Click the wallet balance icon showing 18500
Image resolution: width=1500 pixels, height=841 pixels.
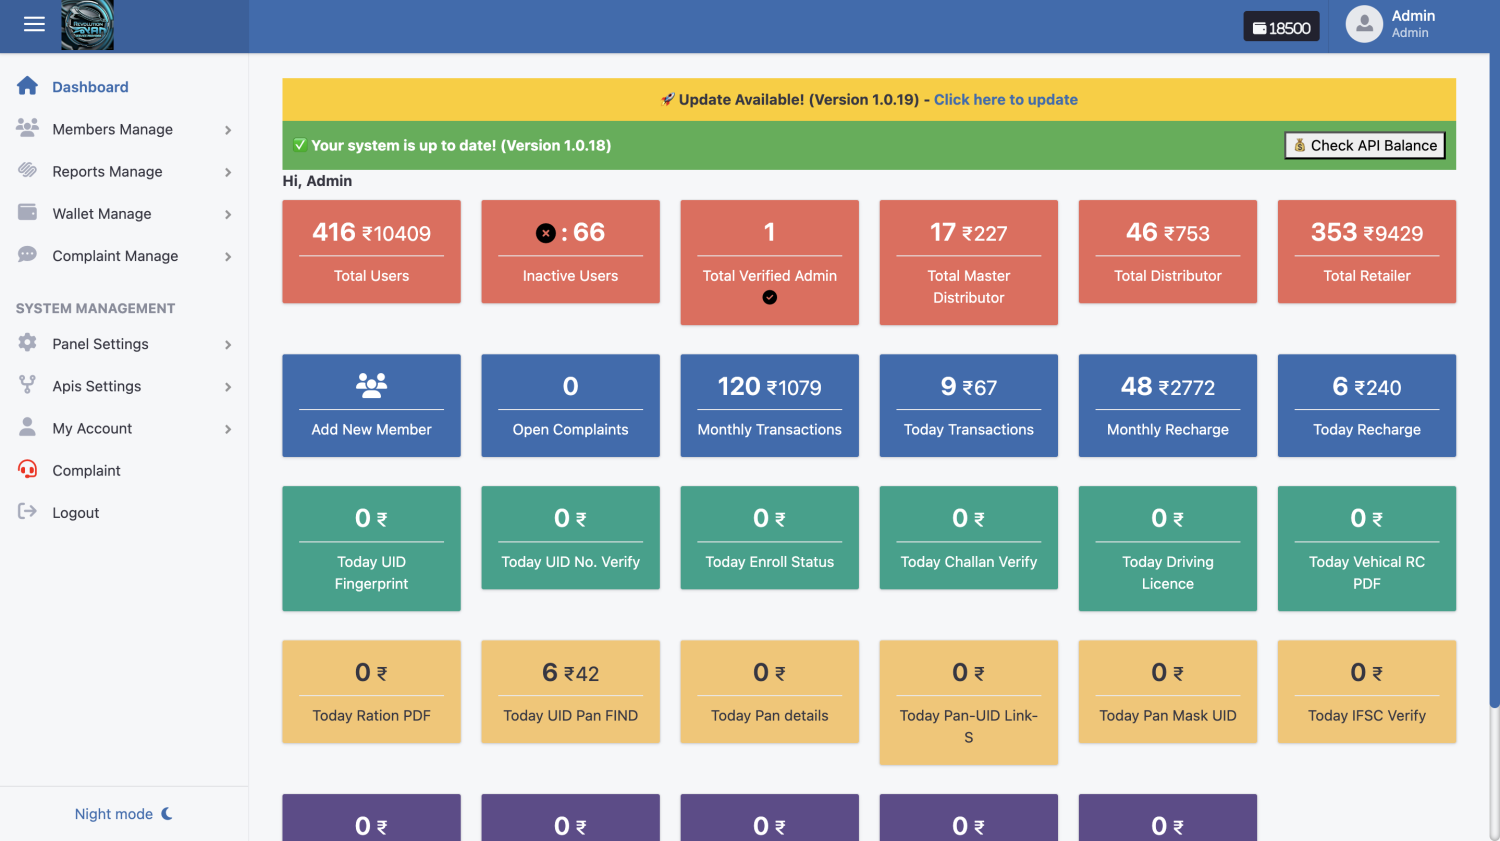pos(1258,26)
